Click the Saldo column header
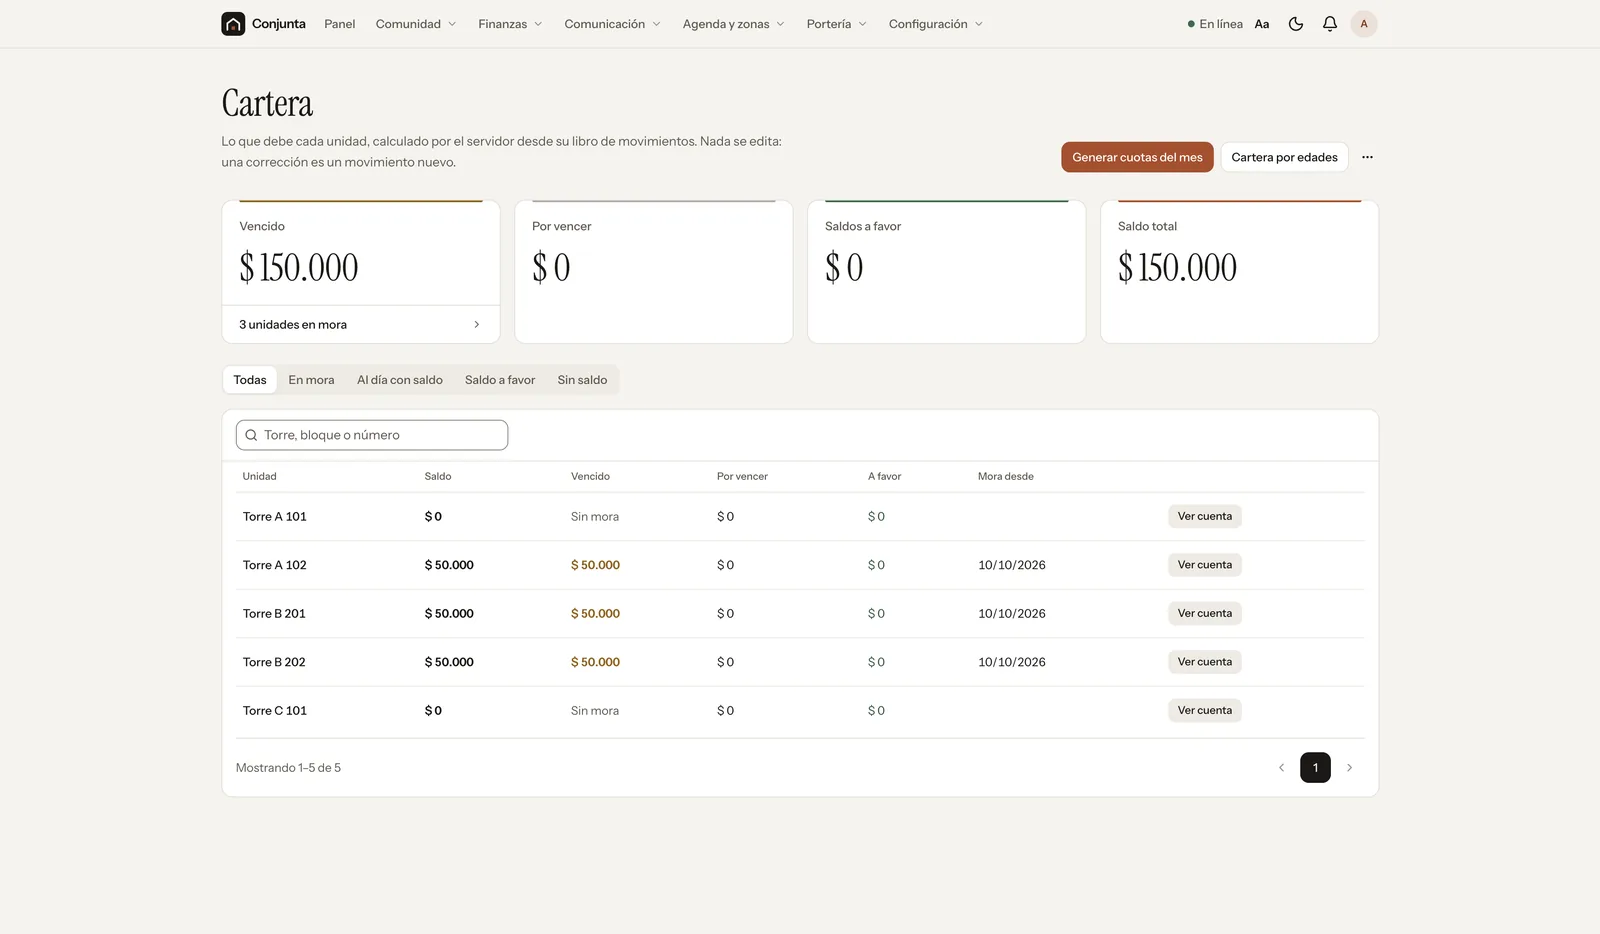The width and height of the screenshot is (1600, 934). click(438, 476)
